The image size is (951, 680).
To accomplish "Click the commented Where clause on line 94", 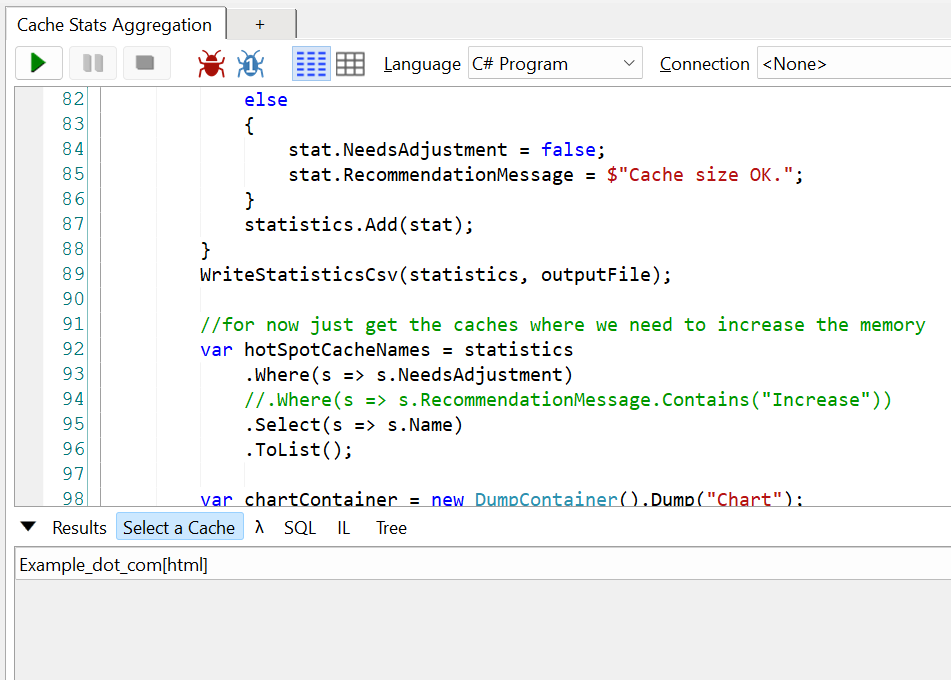I will 568,400.
